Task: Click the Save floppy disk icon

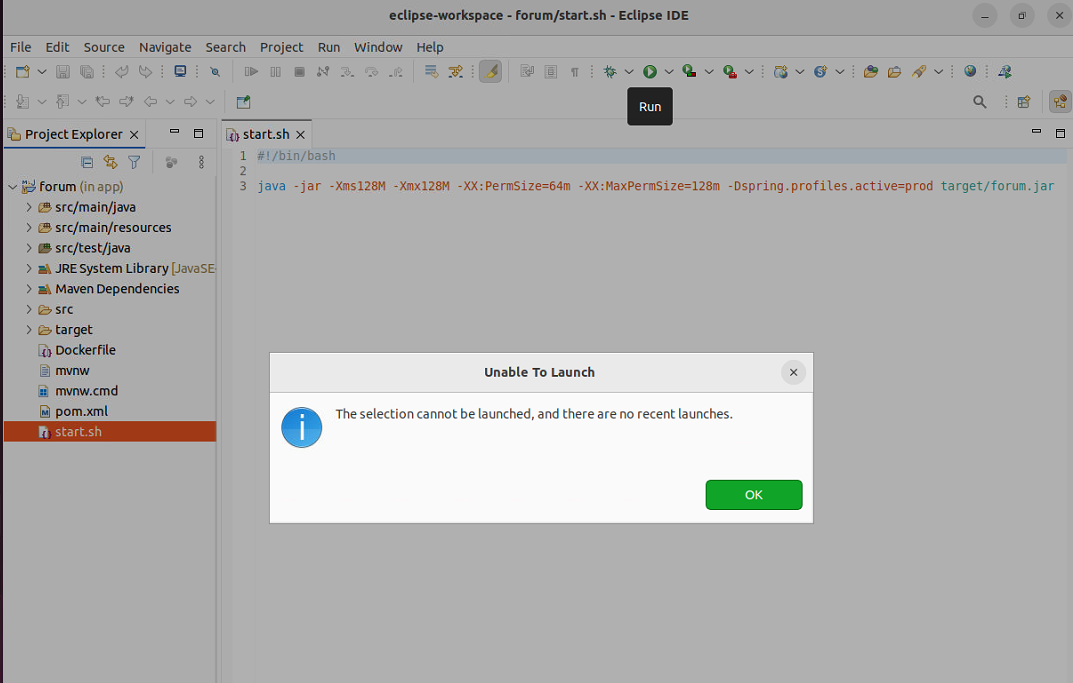Action: click(63, 71)
